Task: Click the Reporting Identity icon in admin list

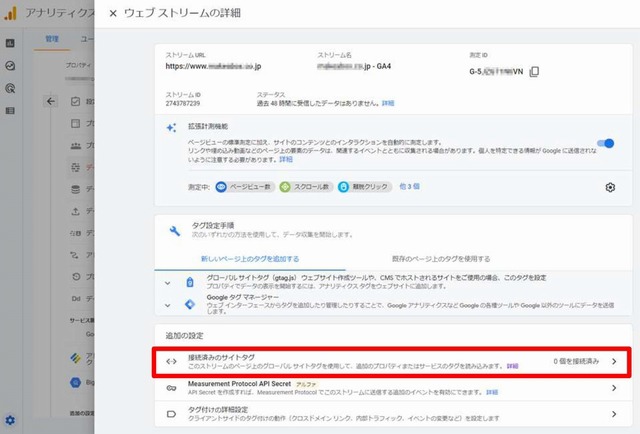Action: click(76, 233)
